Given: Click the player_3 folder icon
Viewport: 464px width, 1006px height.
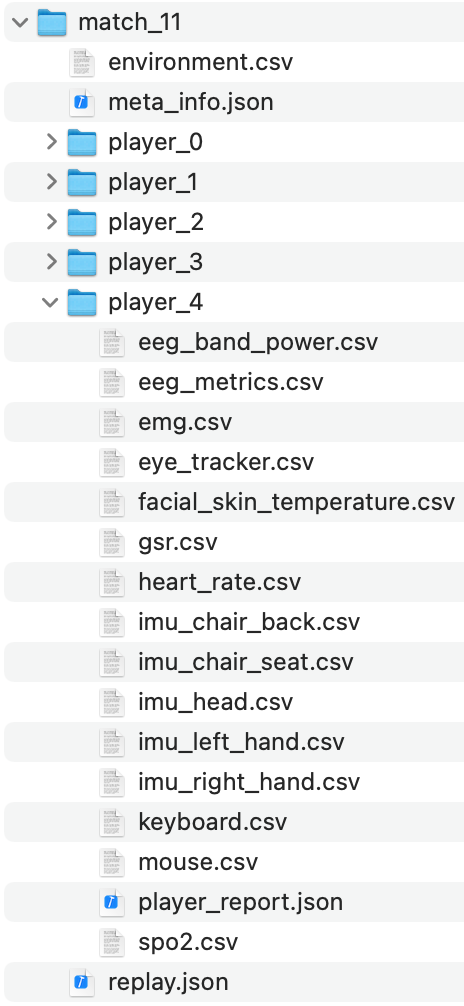Looking at the screenshot, I should 82,262.
